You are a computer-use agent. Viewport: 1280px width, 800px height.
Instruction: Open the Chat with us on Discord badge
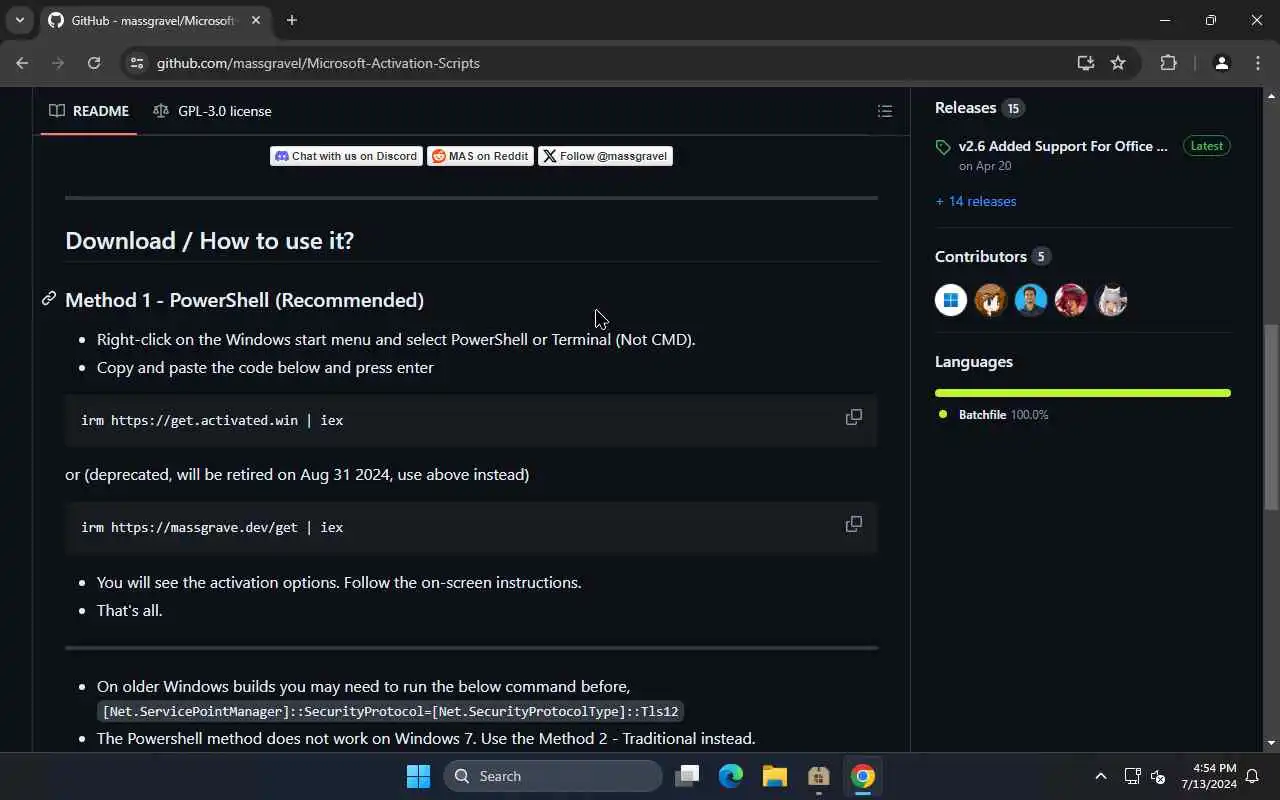click(x=346, y=156)
